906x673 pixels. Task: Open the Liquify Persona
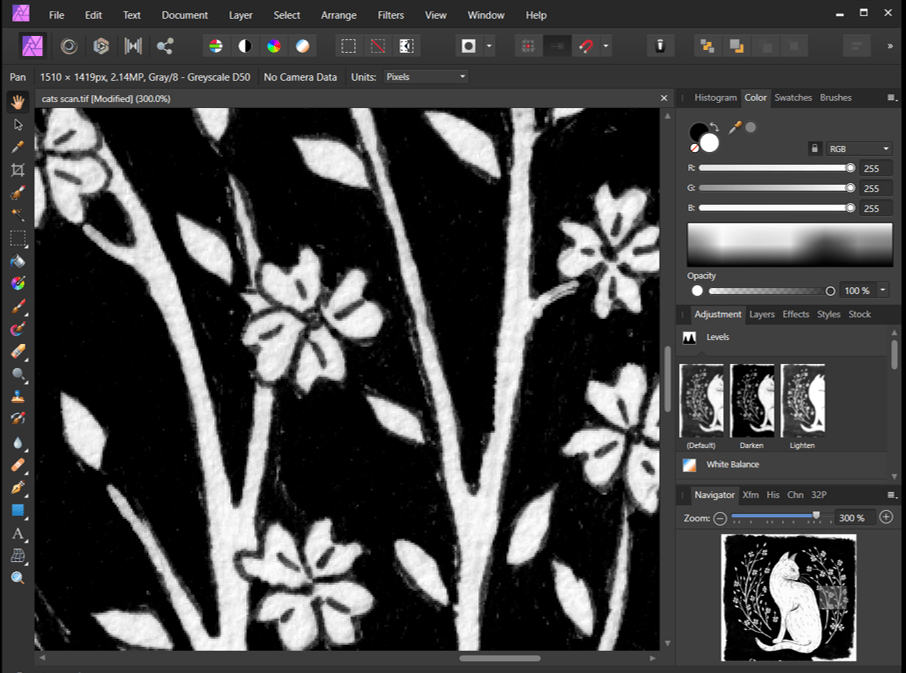[x=69, y=46]
